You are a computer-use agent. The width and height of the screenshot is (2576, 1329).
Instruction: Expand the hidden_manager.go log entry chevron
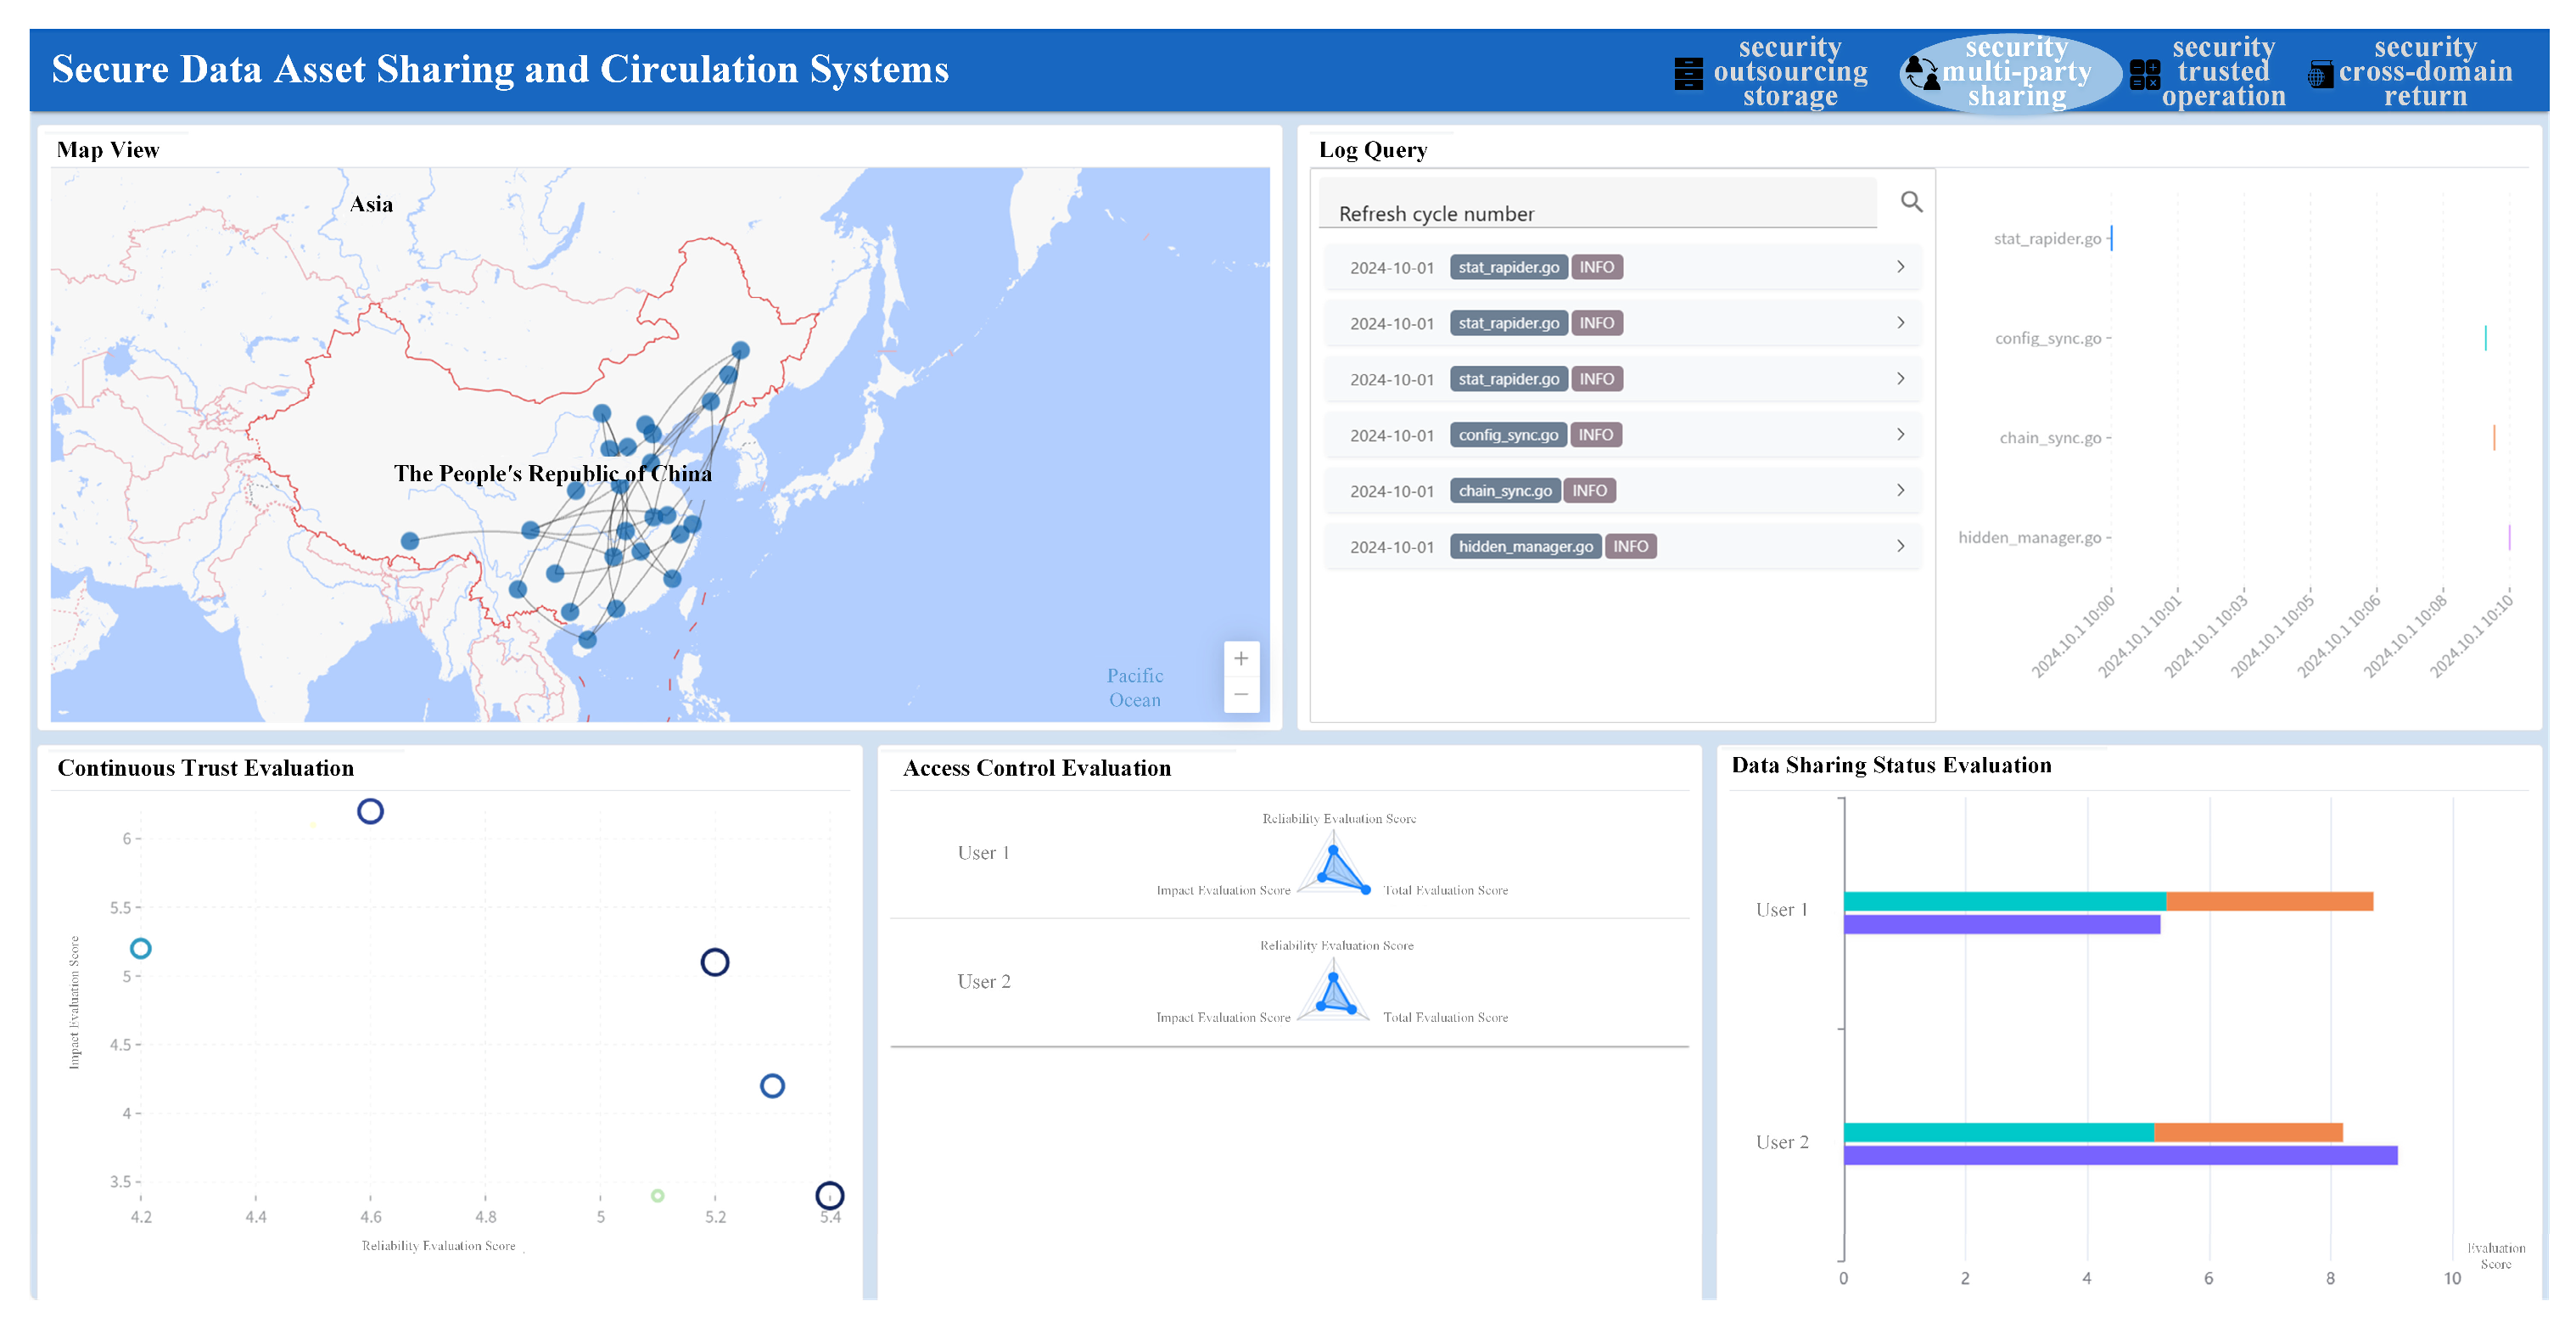[x=1900, y=546]
